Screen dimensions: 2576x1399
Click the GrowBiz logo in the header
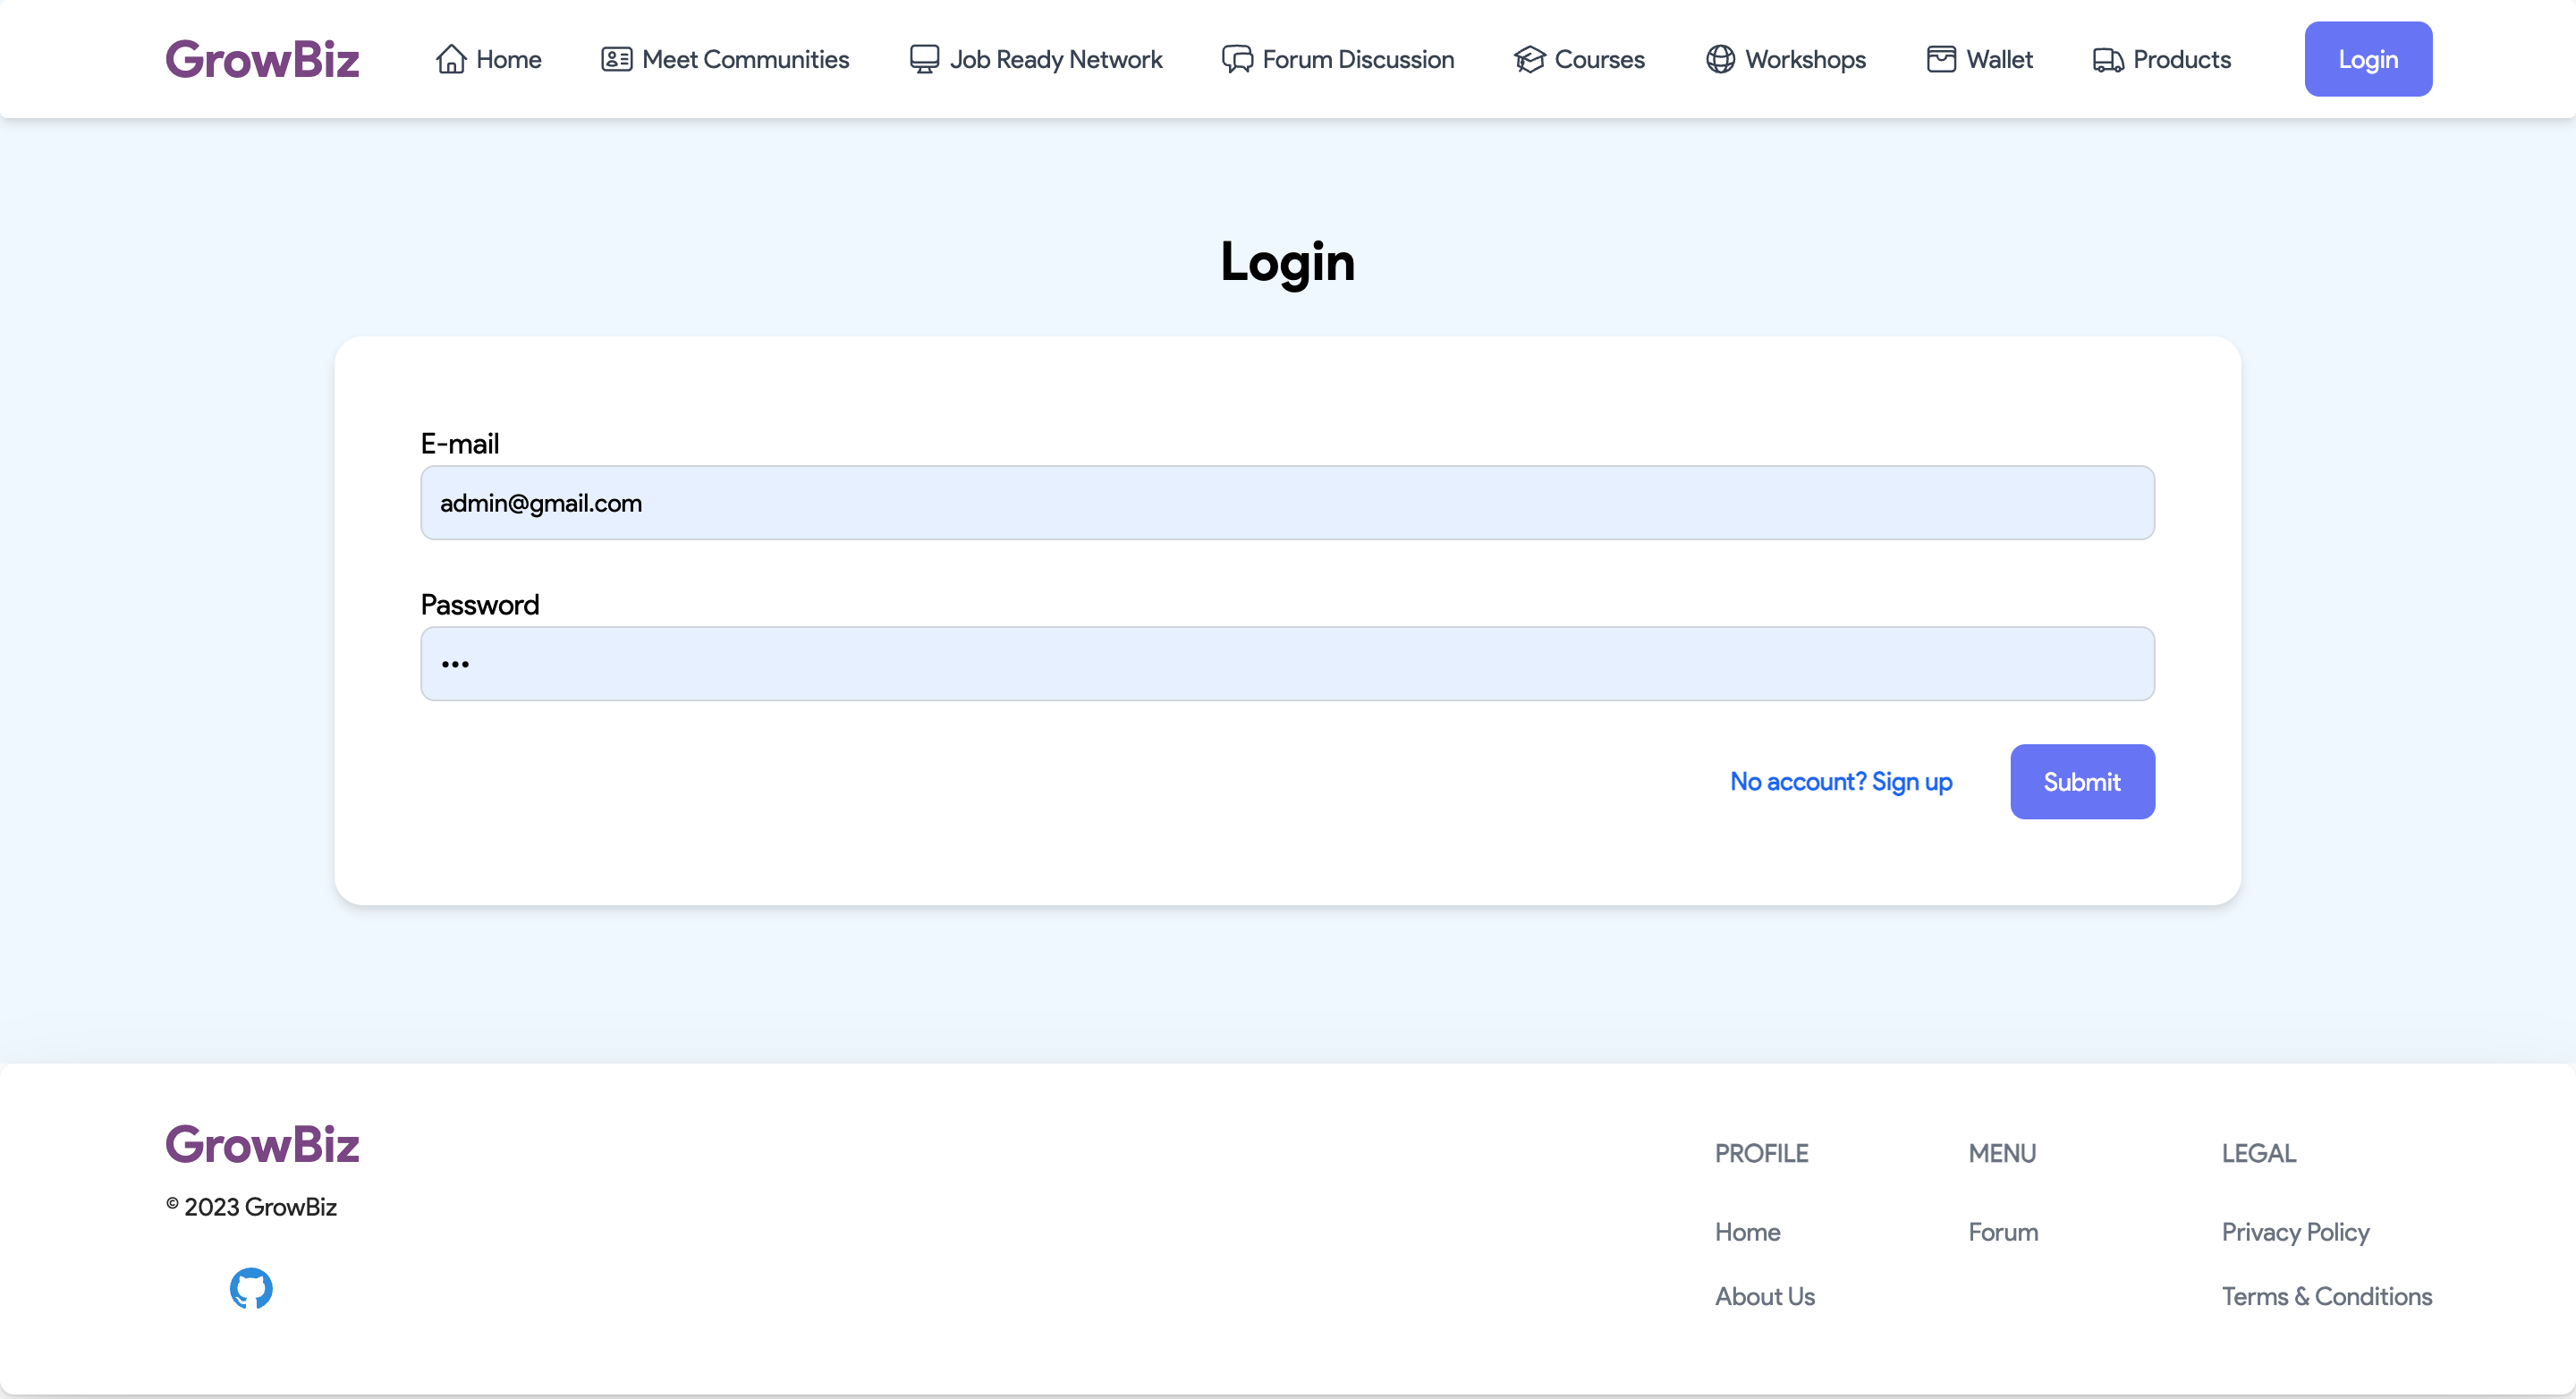tap(262, 58)
